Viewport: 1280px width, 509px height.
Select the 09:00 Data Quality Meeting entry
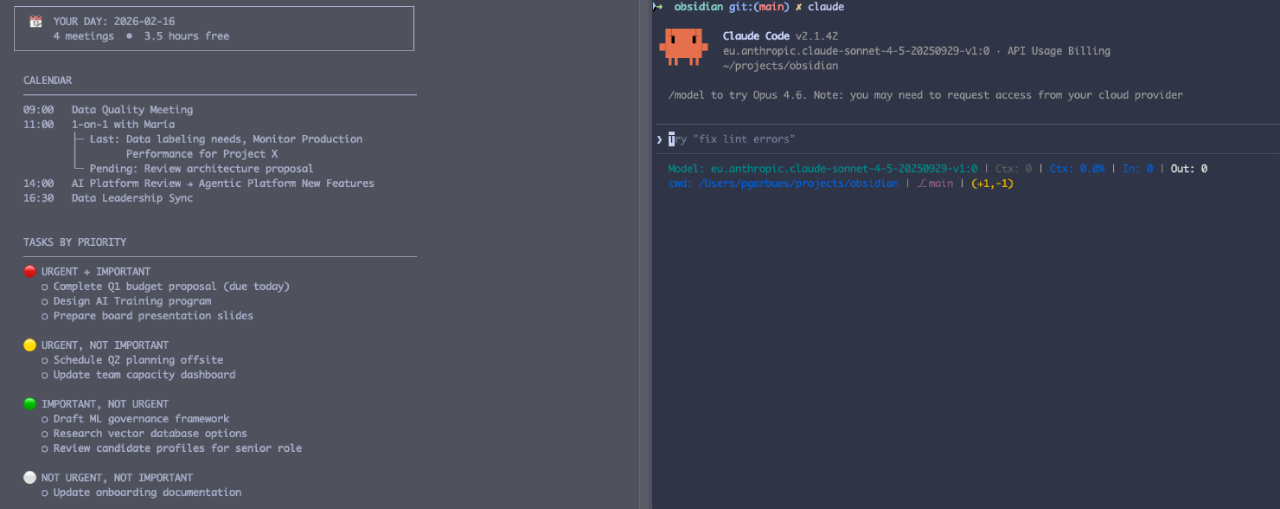point(108,110)
